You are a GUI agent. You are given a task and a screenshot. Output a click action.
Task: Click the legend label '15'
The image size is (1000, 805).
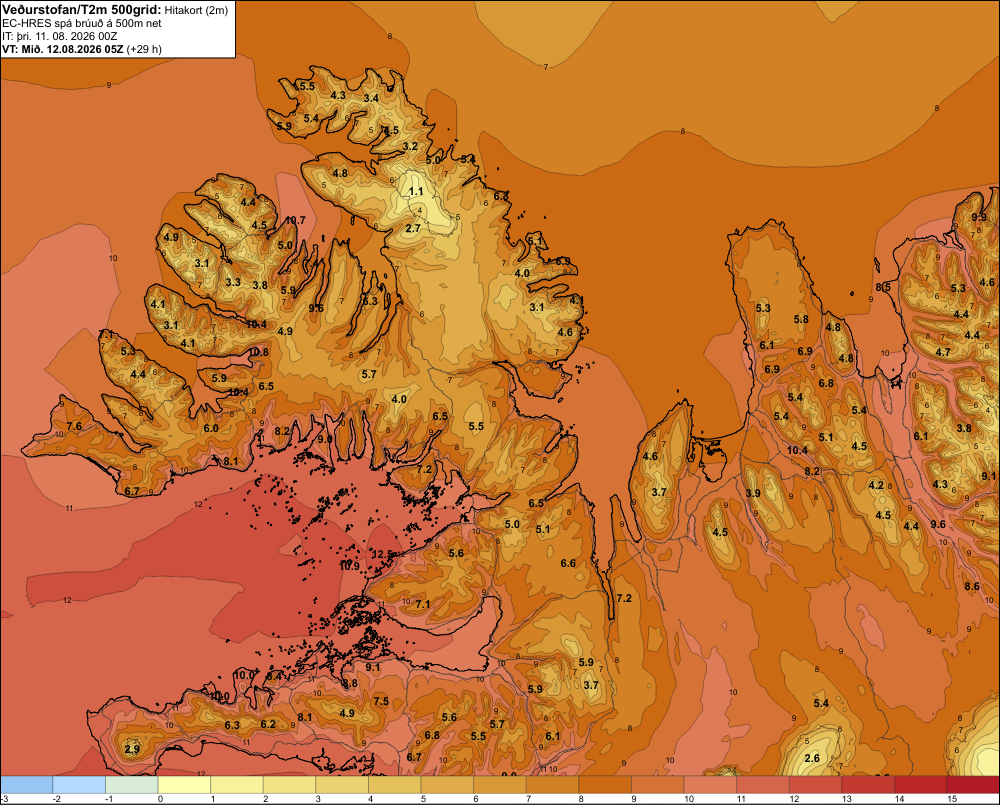point(952,799)
